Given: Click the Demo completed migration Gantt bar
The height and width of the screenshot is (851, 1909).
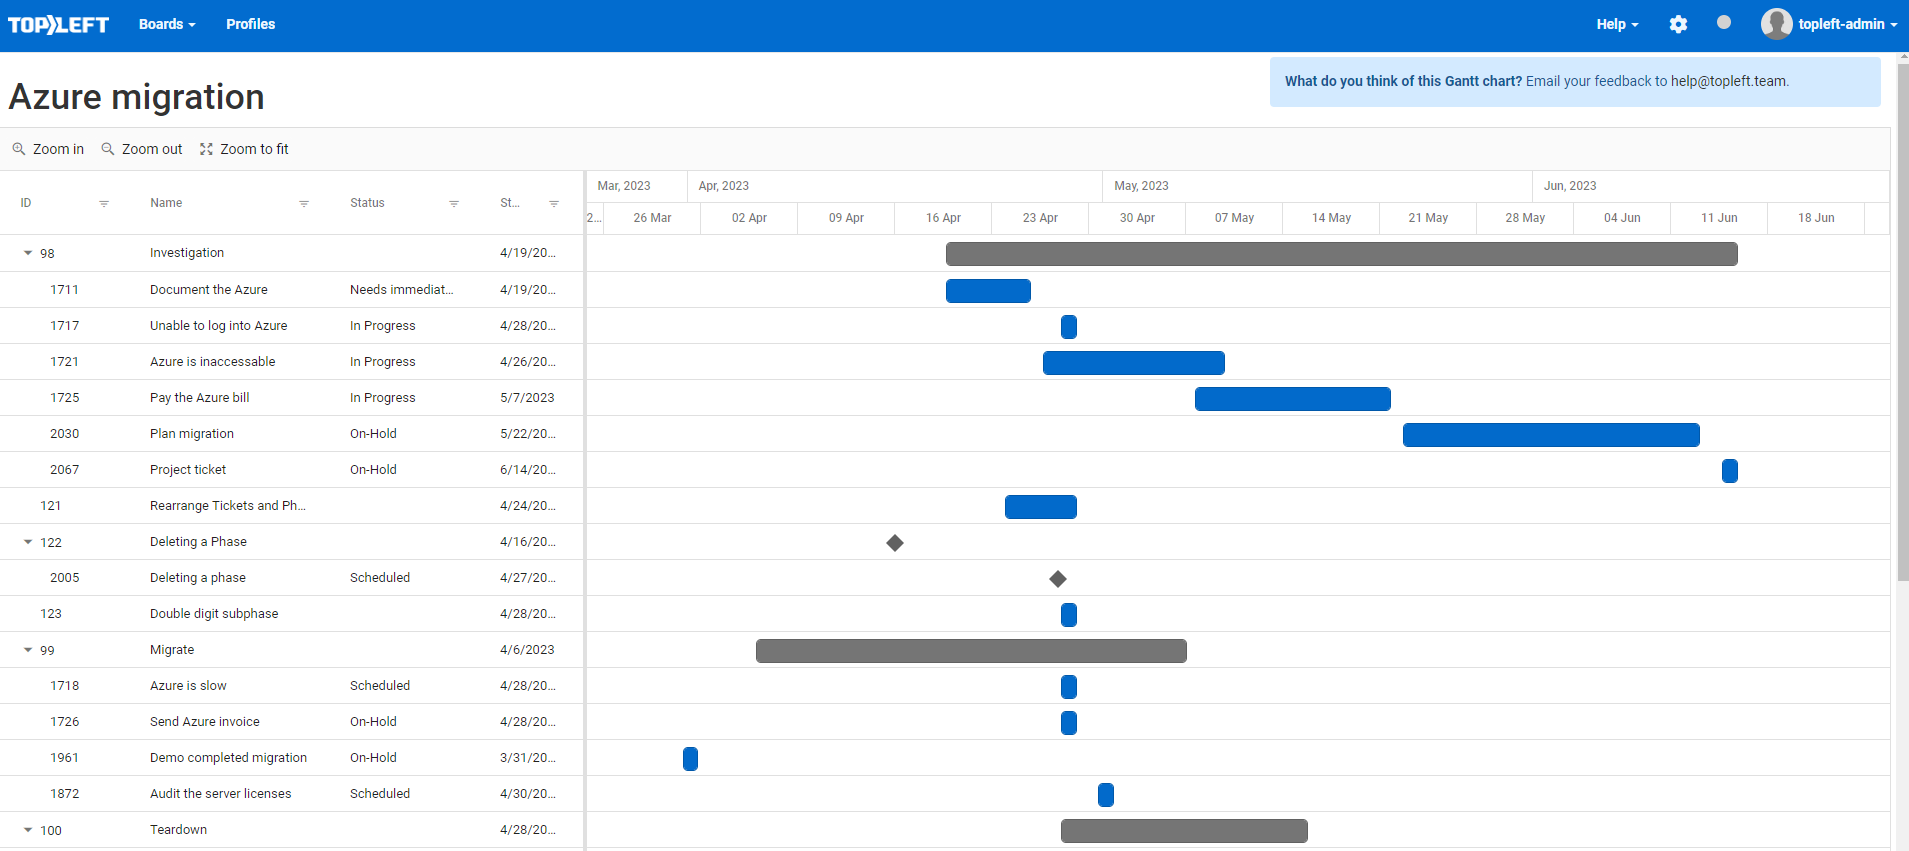Looking at the screenshot, I should point(690,759).
